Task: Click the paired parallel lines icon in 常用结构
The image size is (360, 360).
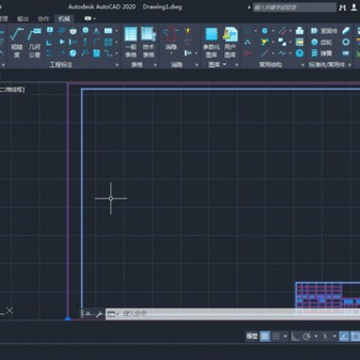Action: point(282,31)
